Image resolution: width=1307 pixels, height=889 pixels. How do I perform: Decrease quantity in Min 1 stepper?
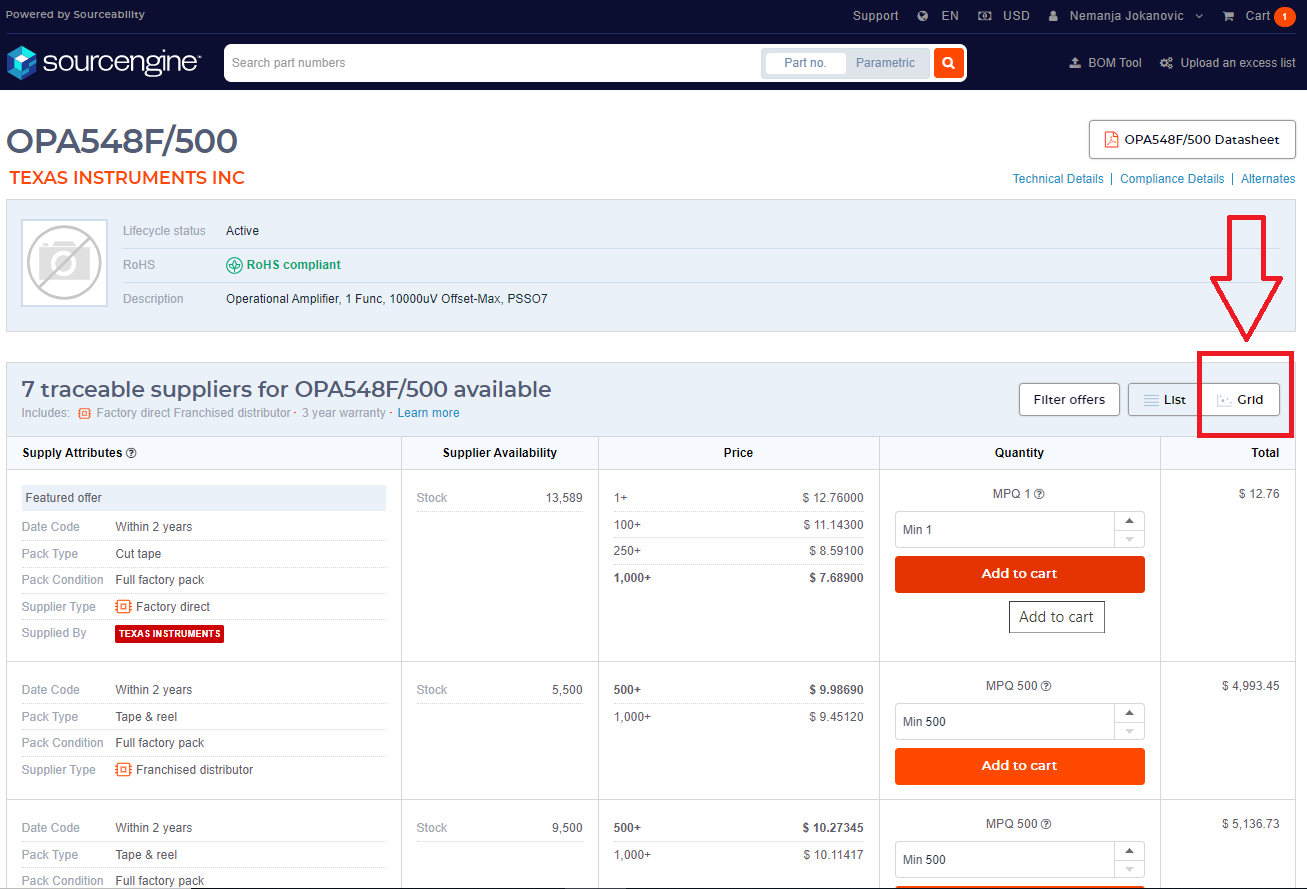1129,539
